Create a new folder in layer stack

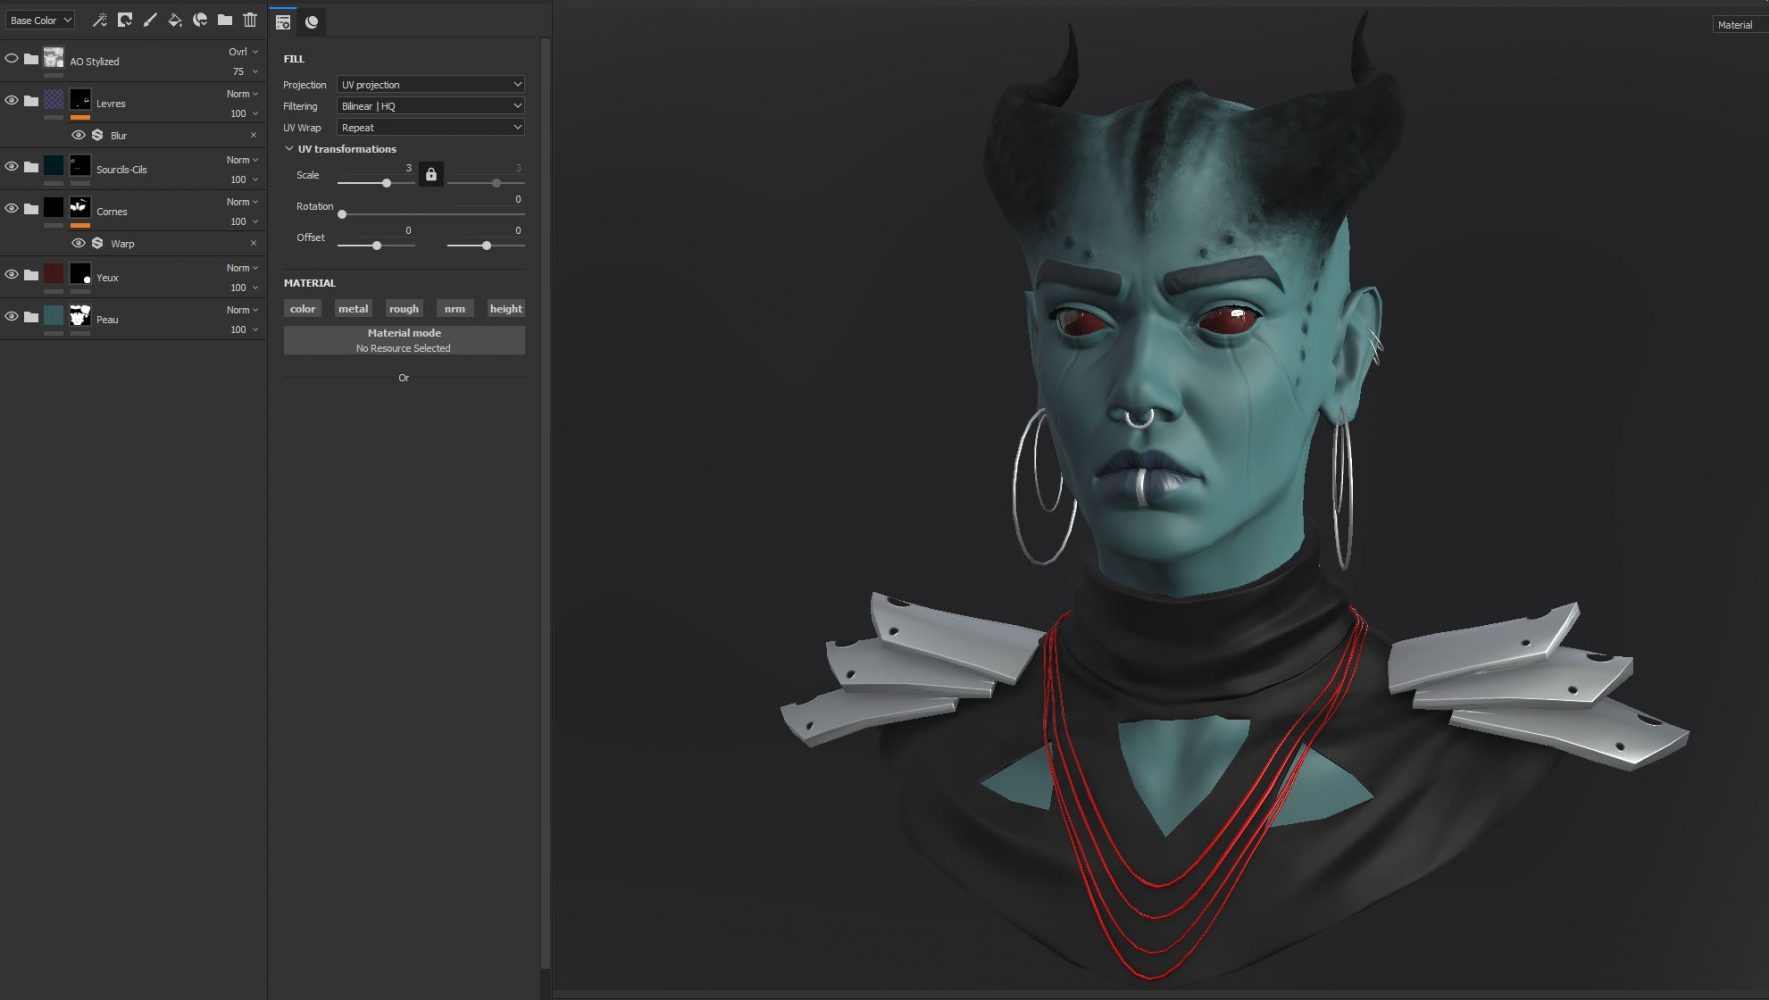[225, 20]
